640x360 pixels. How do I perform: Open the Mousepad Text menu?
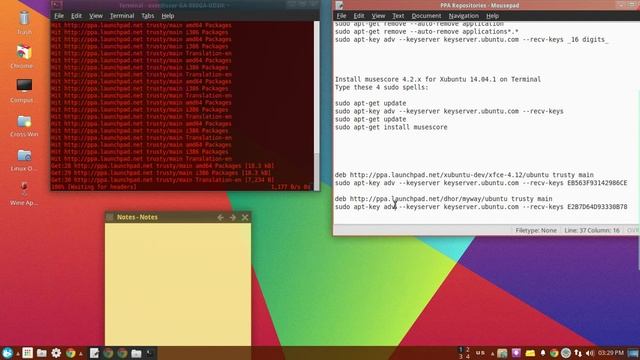pyautogui.click(x=398, y=16)
